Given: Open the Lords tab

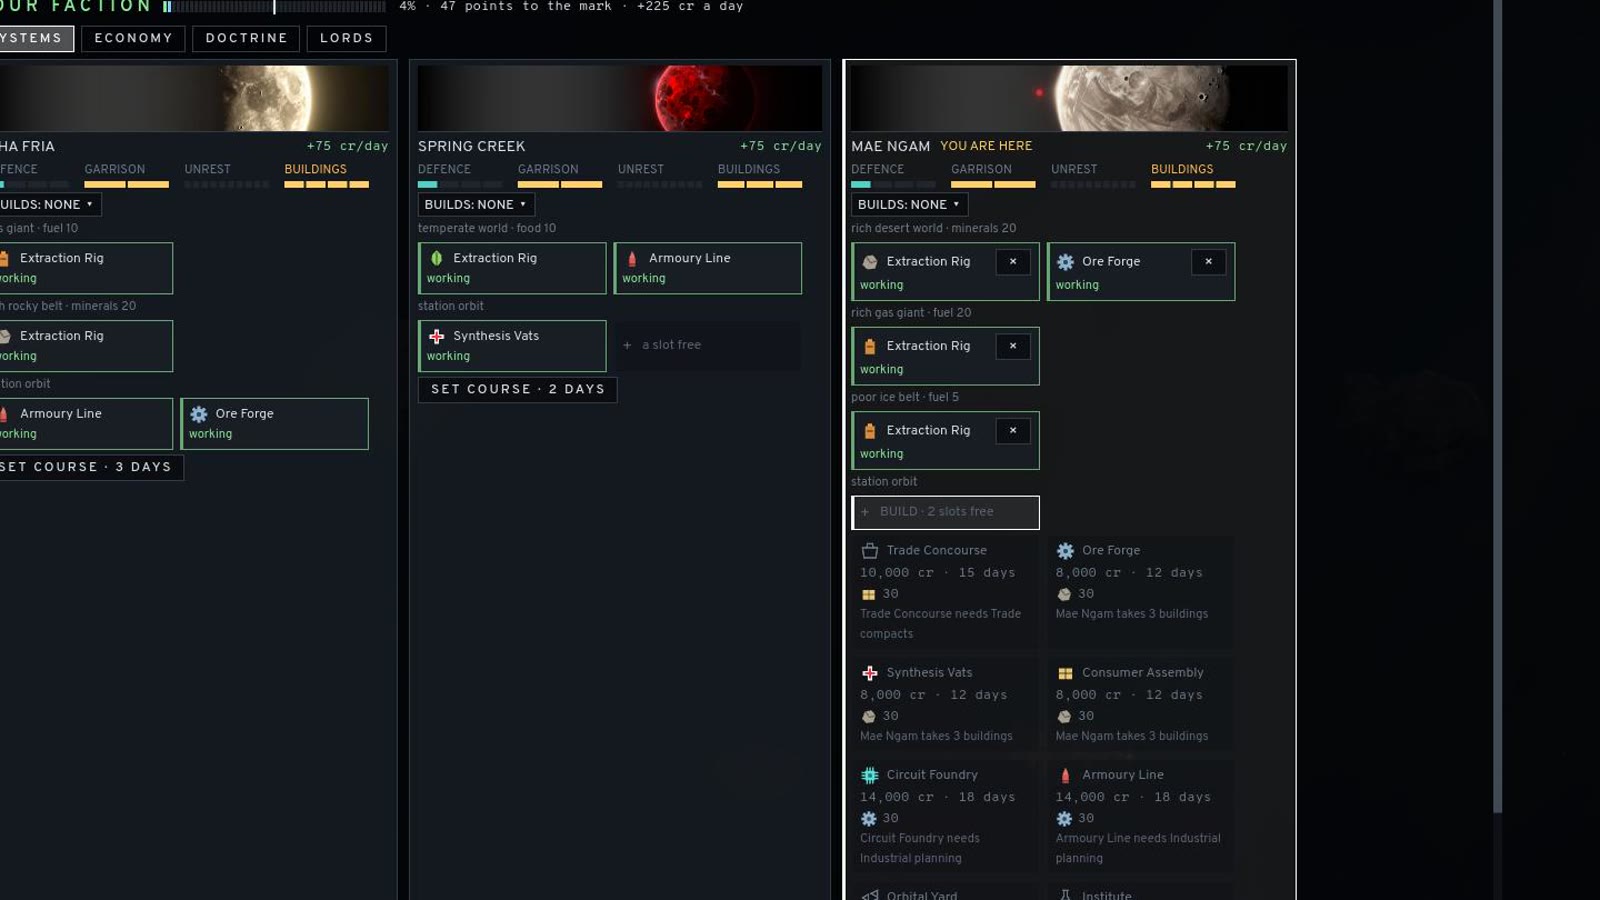Looking at the screenshot, I should [x=346, y=38].
